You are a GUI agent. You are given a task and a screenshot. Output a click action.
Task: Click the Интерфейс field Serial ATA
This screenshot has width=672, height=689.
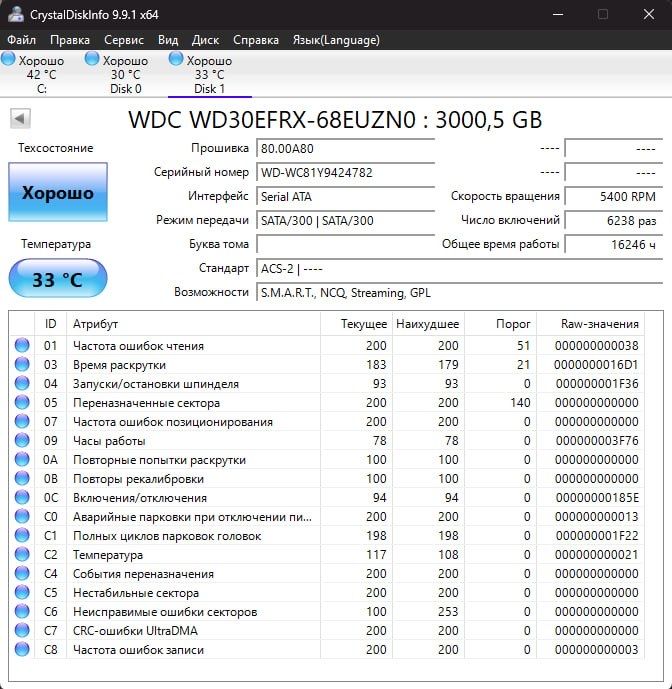tap(345, 196)
